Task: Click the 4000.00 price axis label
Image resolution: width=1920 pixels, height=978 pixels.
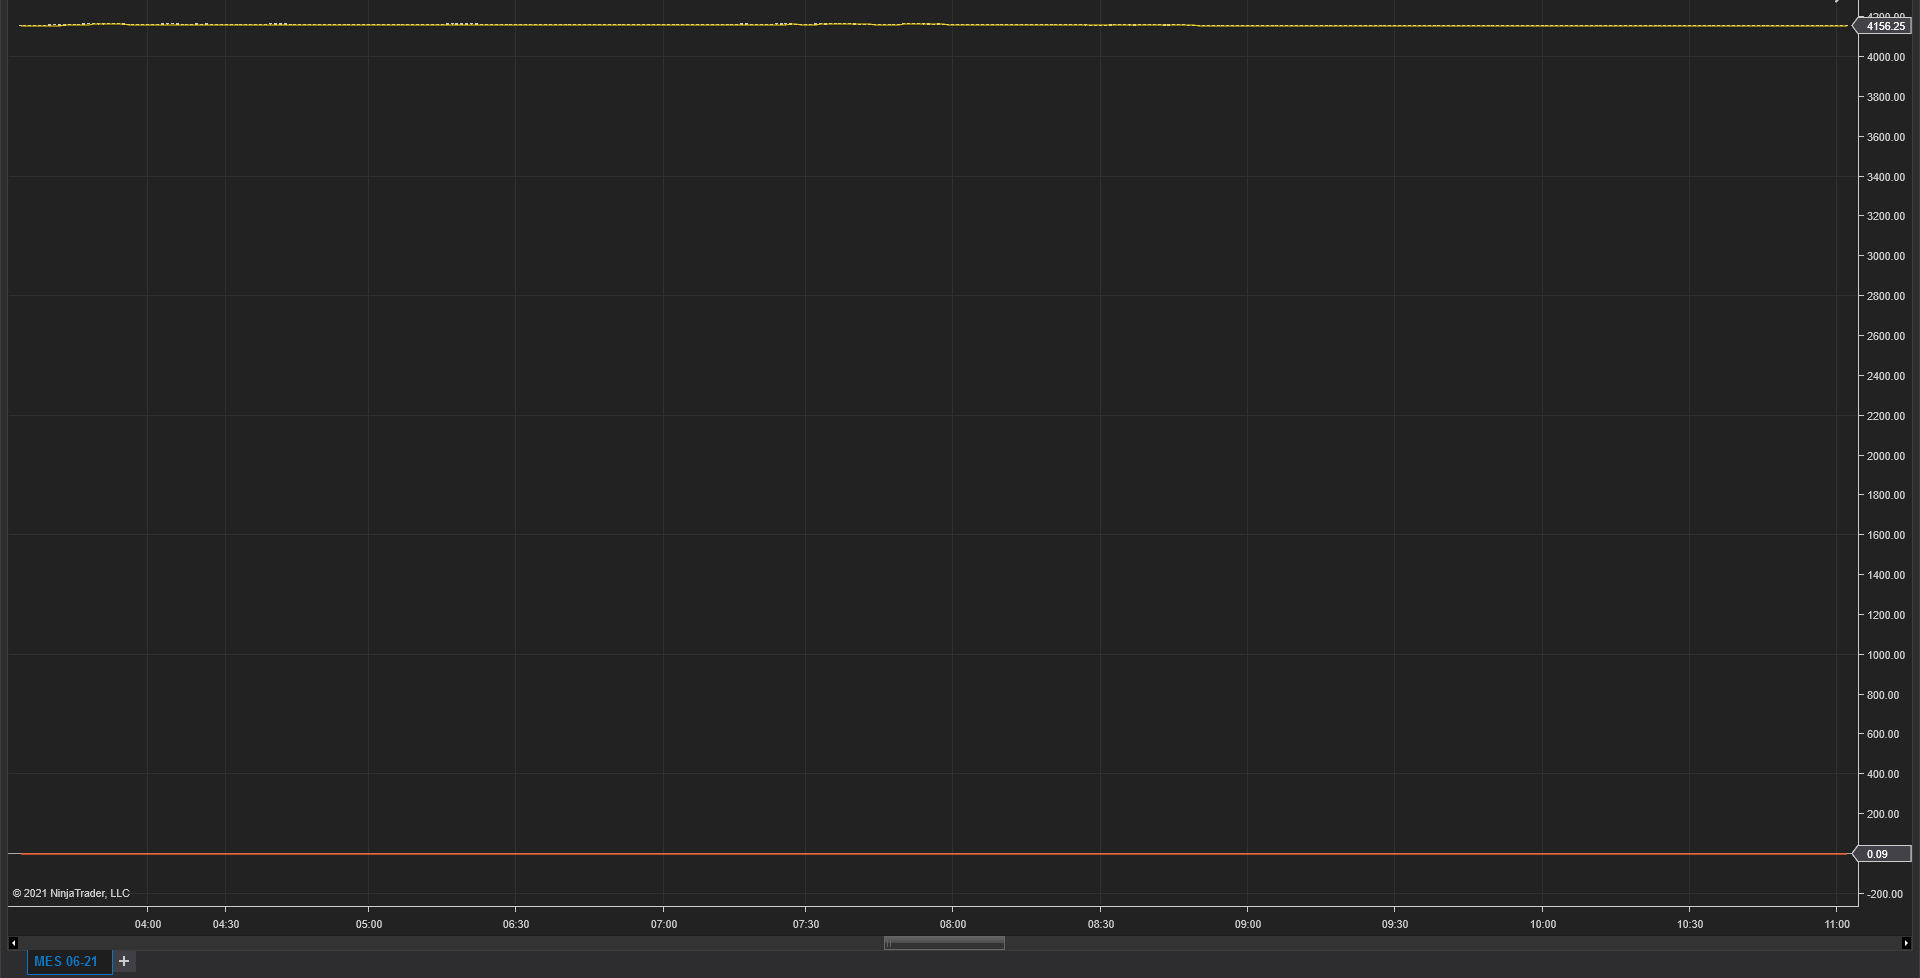Action: click(x=1885, y=57)
